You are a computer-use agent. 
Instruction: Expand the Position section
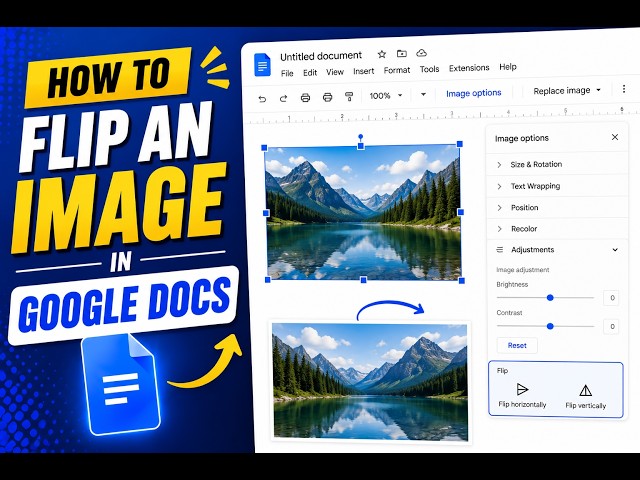[557, 207]
